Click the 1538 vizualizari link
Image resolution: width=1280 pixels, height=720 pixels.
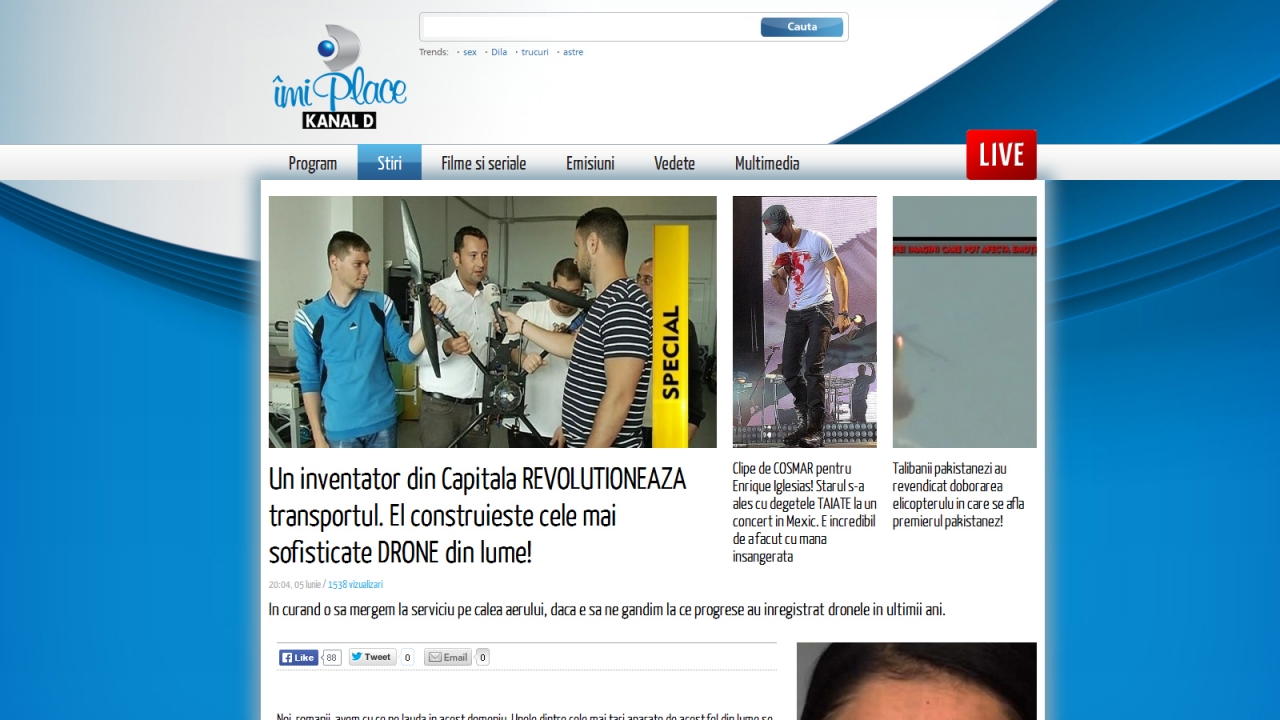pos(355,585)
